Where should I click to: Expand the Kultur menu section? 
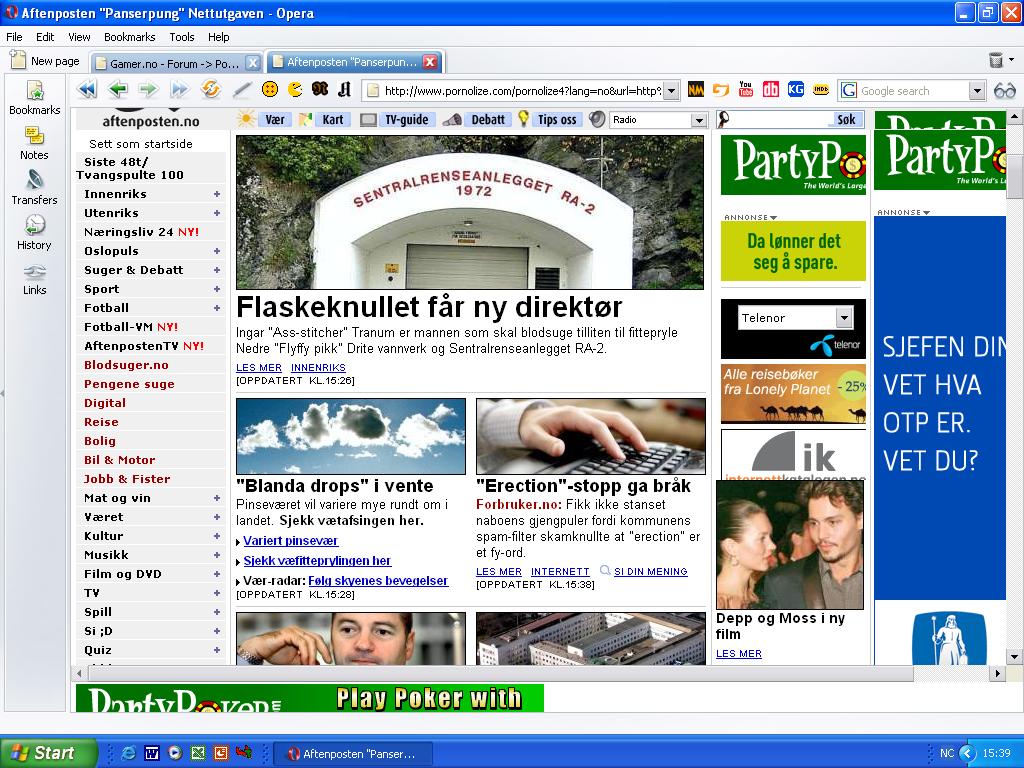[217, 536]
